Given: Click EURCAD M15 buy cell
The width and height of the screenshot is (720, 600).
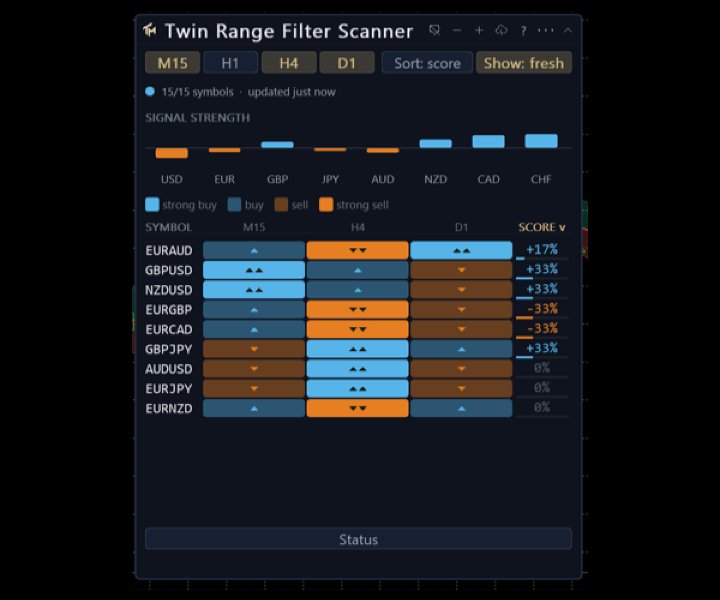Looking at the screenshot, I should [254, 330].
